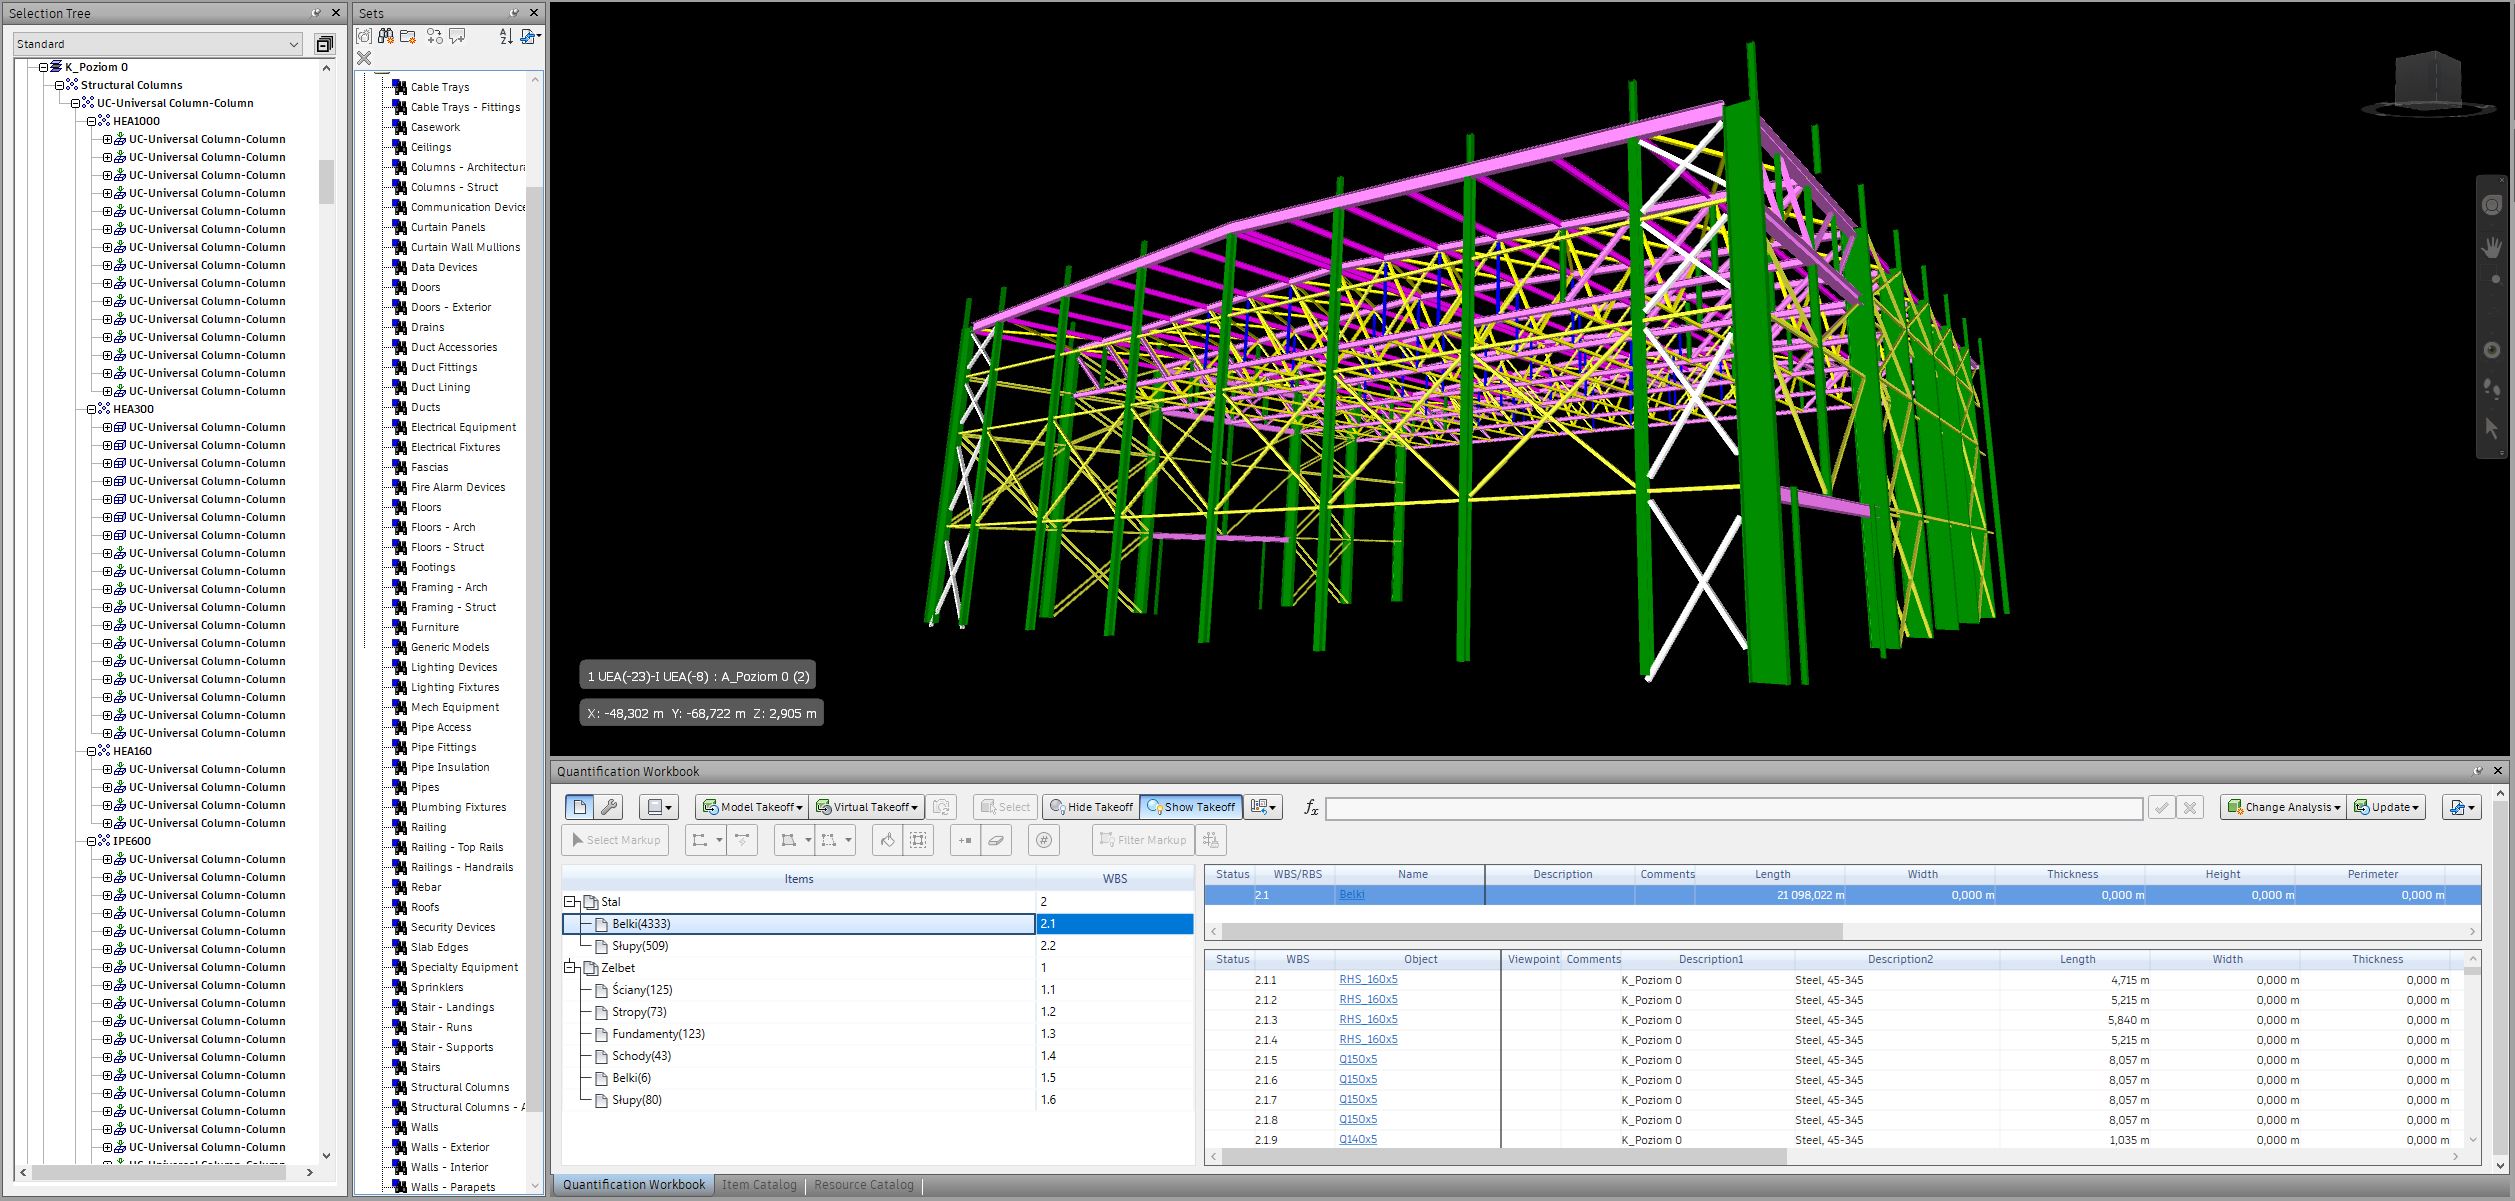Select the Pan hand tool on navigation bar
This screenshot has height=1201, width=2515.
coord(2492,246)
